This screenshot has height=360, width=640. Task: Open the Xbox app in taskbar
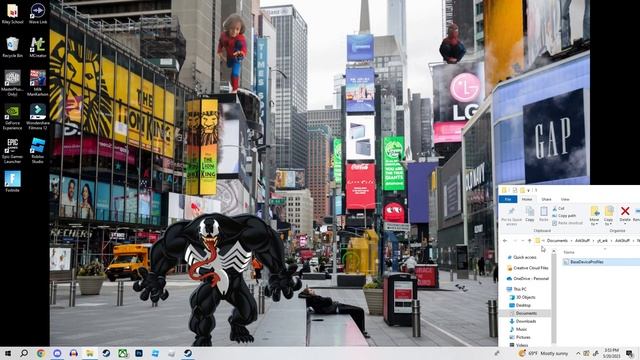point(122,353)
